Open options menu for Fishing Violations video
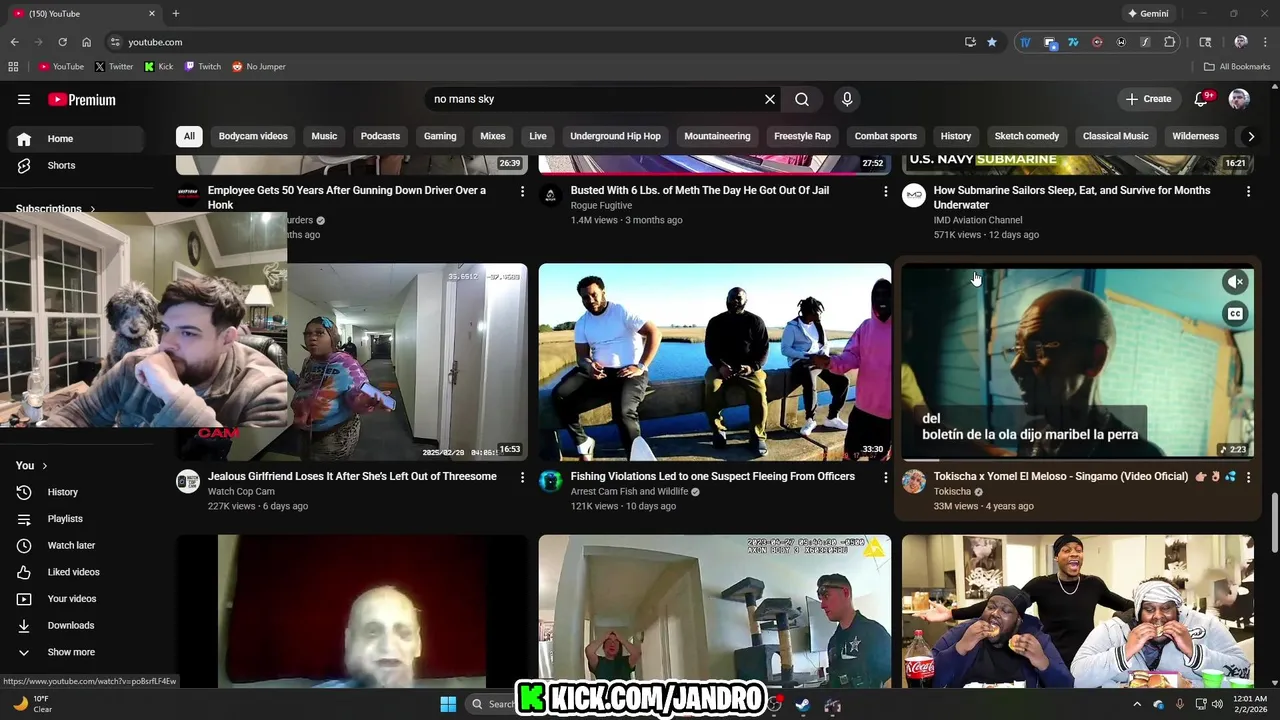Screen dimensions: 1280x720 pyautogui.click(x=885, y=478)
